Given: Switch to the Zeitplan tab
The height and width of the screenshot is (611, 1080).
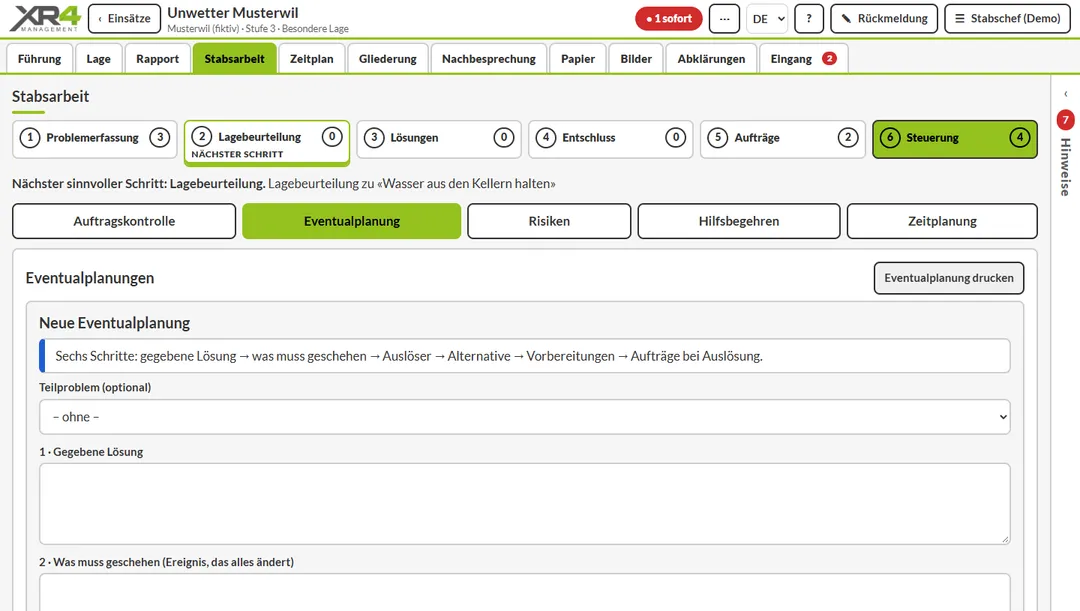Looking at the screenshot, I should [x=311, y=59].
